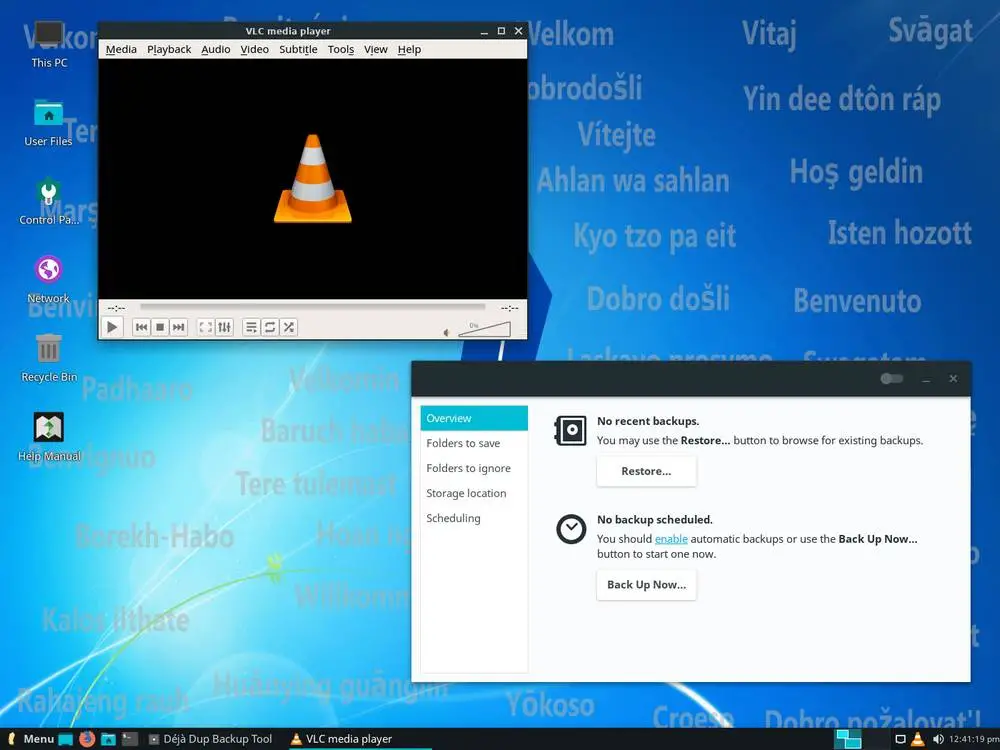Open VLC Help menu
1000x750 pixels.
[x=409, y=49]
